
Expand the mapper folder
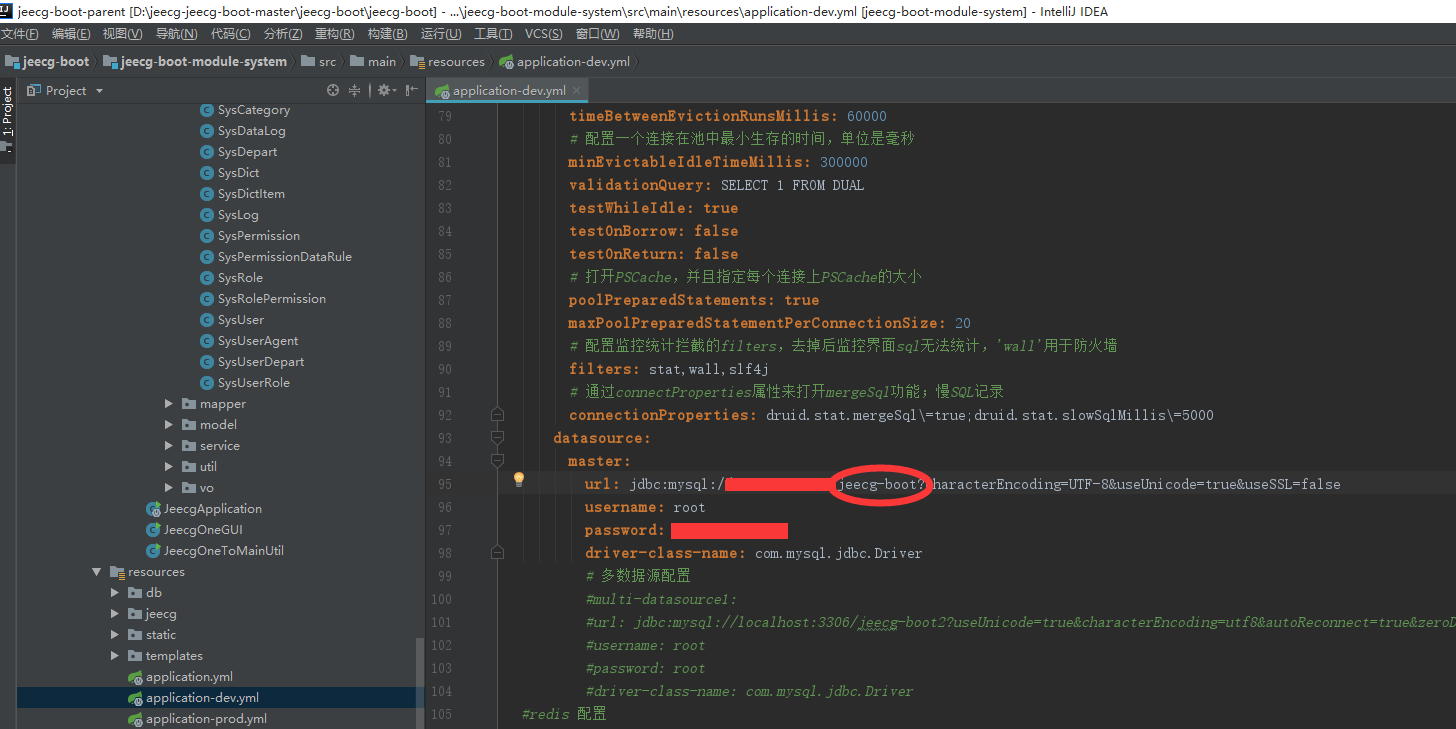(168, 403)
